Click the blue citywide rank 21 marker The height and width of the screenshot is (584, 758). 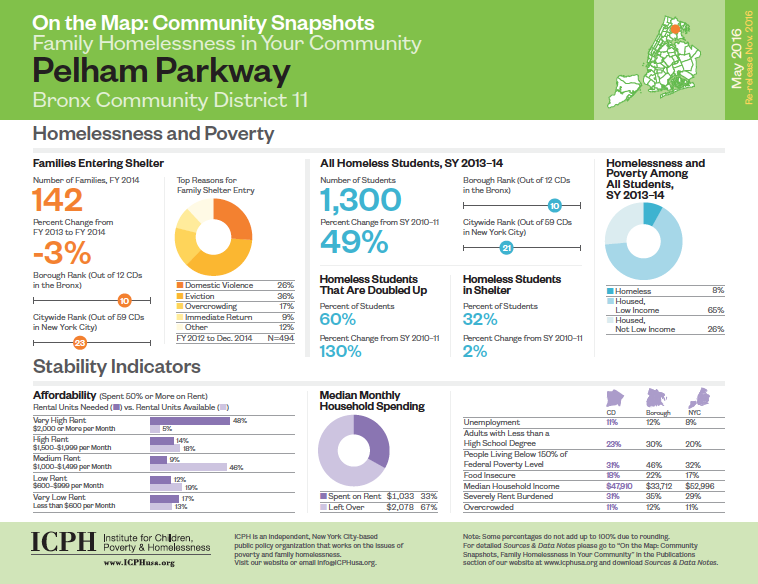point(506,247)
